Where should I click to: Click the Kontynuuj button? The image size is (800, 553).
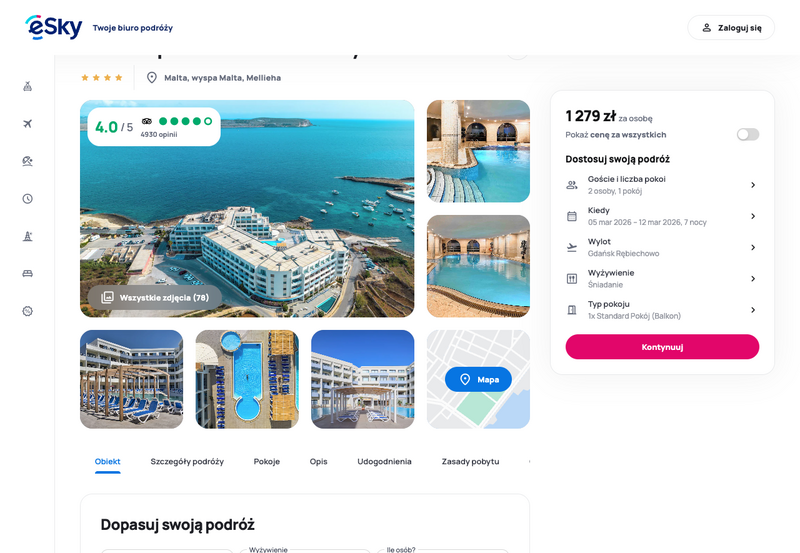click(662, 347)
